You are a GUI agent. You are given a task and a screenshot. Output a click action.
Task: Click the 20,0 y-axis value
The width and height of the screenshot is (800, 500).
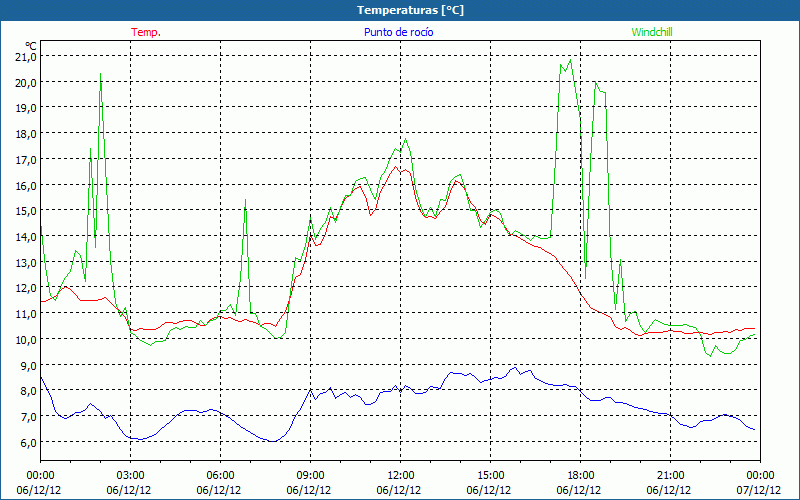(x=26, y=82)
